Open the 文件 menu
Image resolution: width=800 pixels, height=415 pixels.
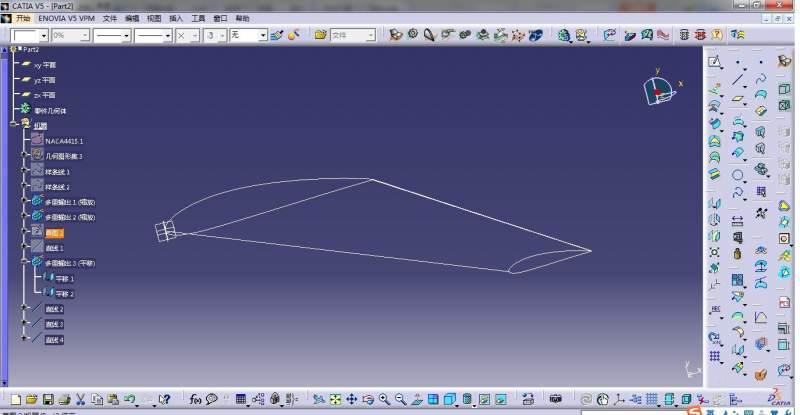pos(110,18)
